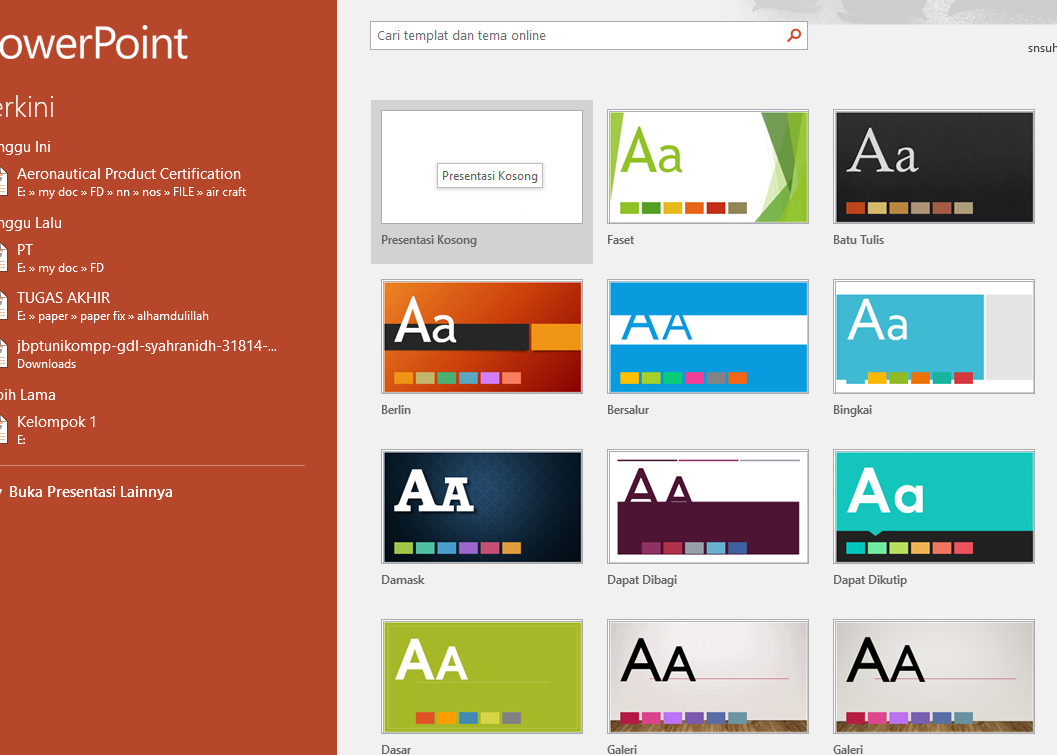
Task: Open the Damask template
Action: pos(481,506)
